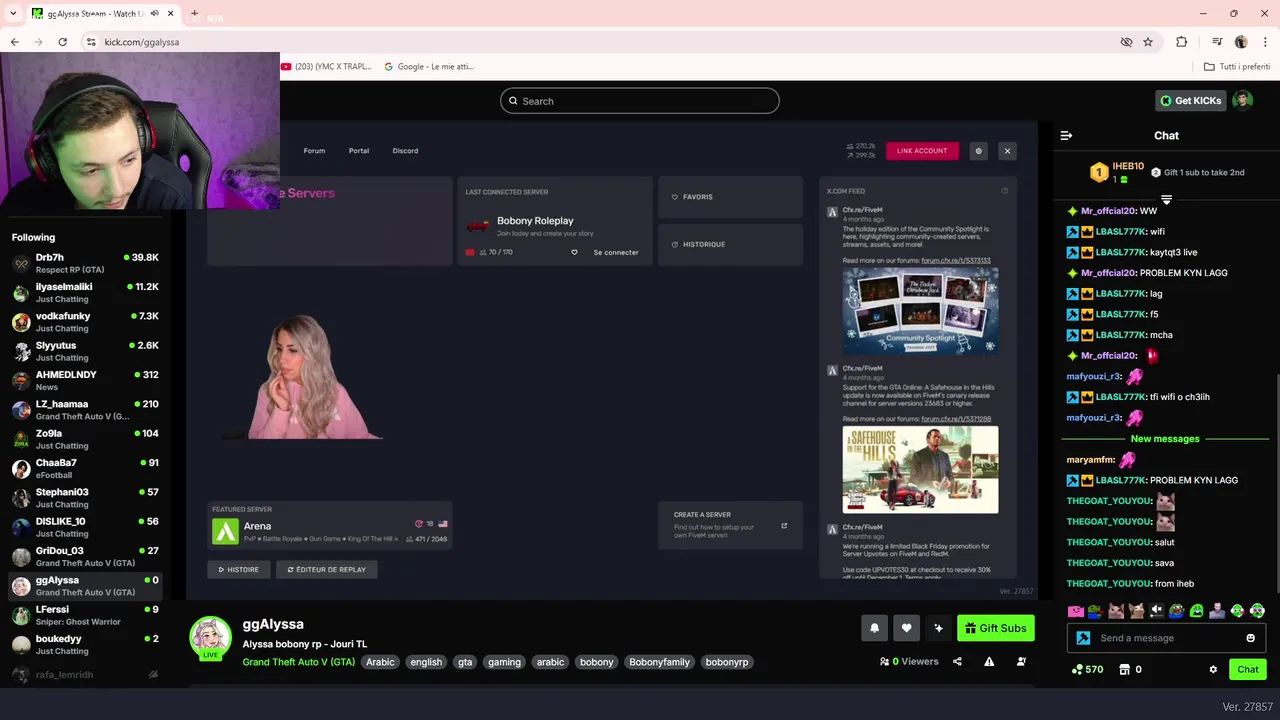Click the Grand Theft Auto V (GTA) category link

pos(298,662)
